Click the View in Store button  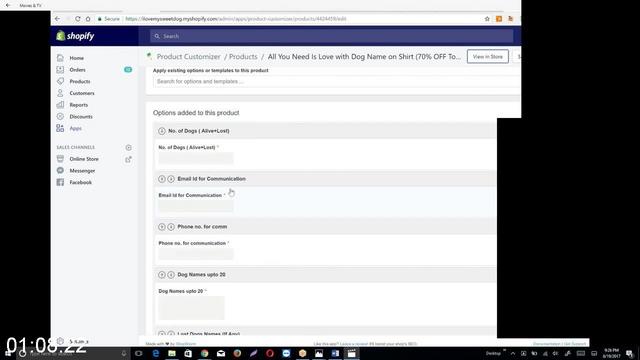488,57
